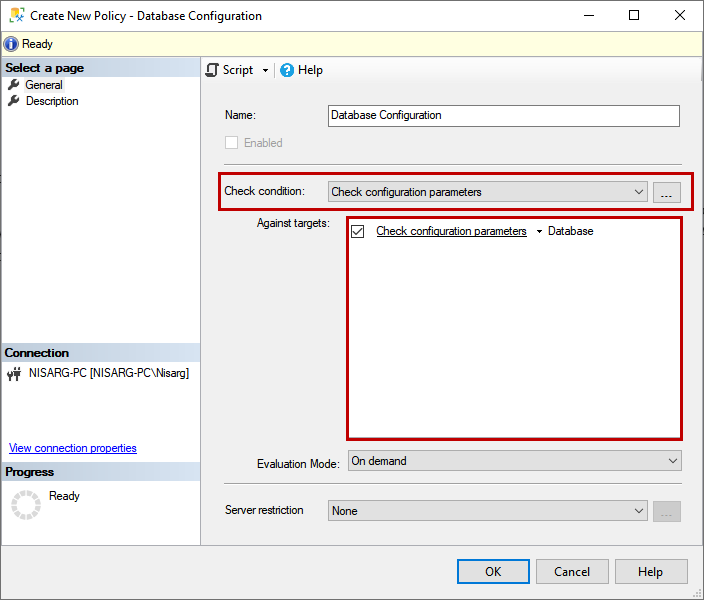Click the OK button

tap(493, 571)
